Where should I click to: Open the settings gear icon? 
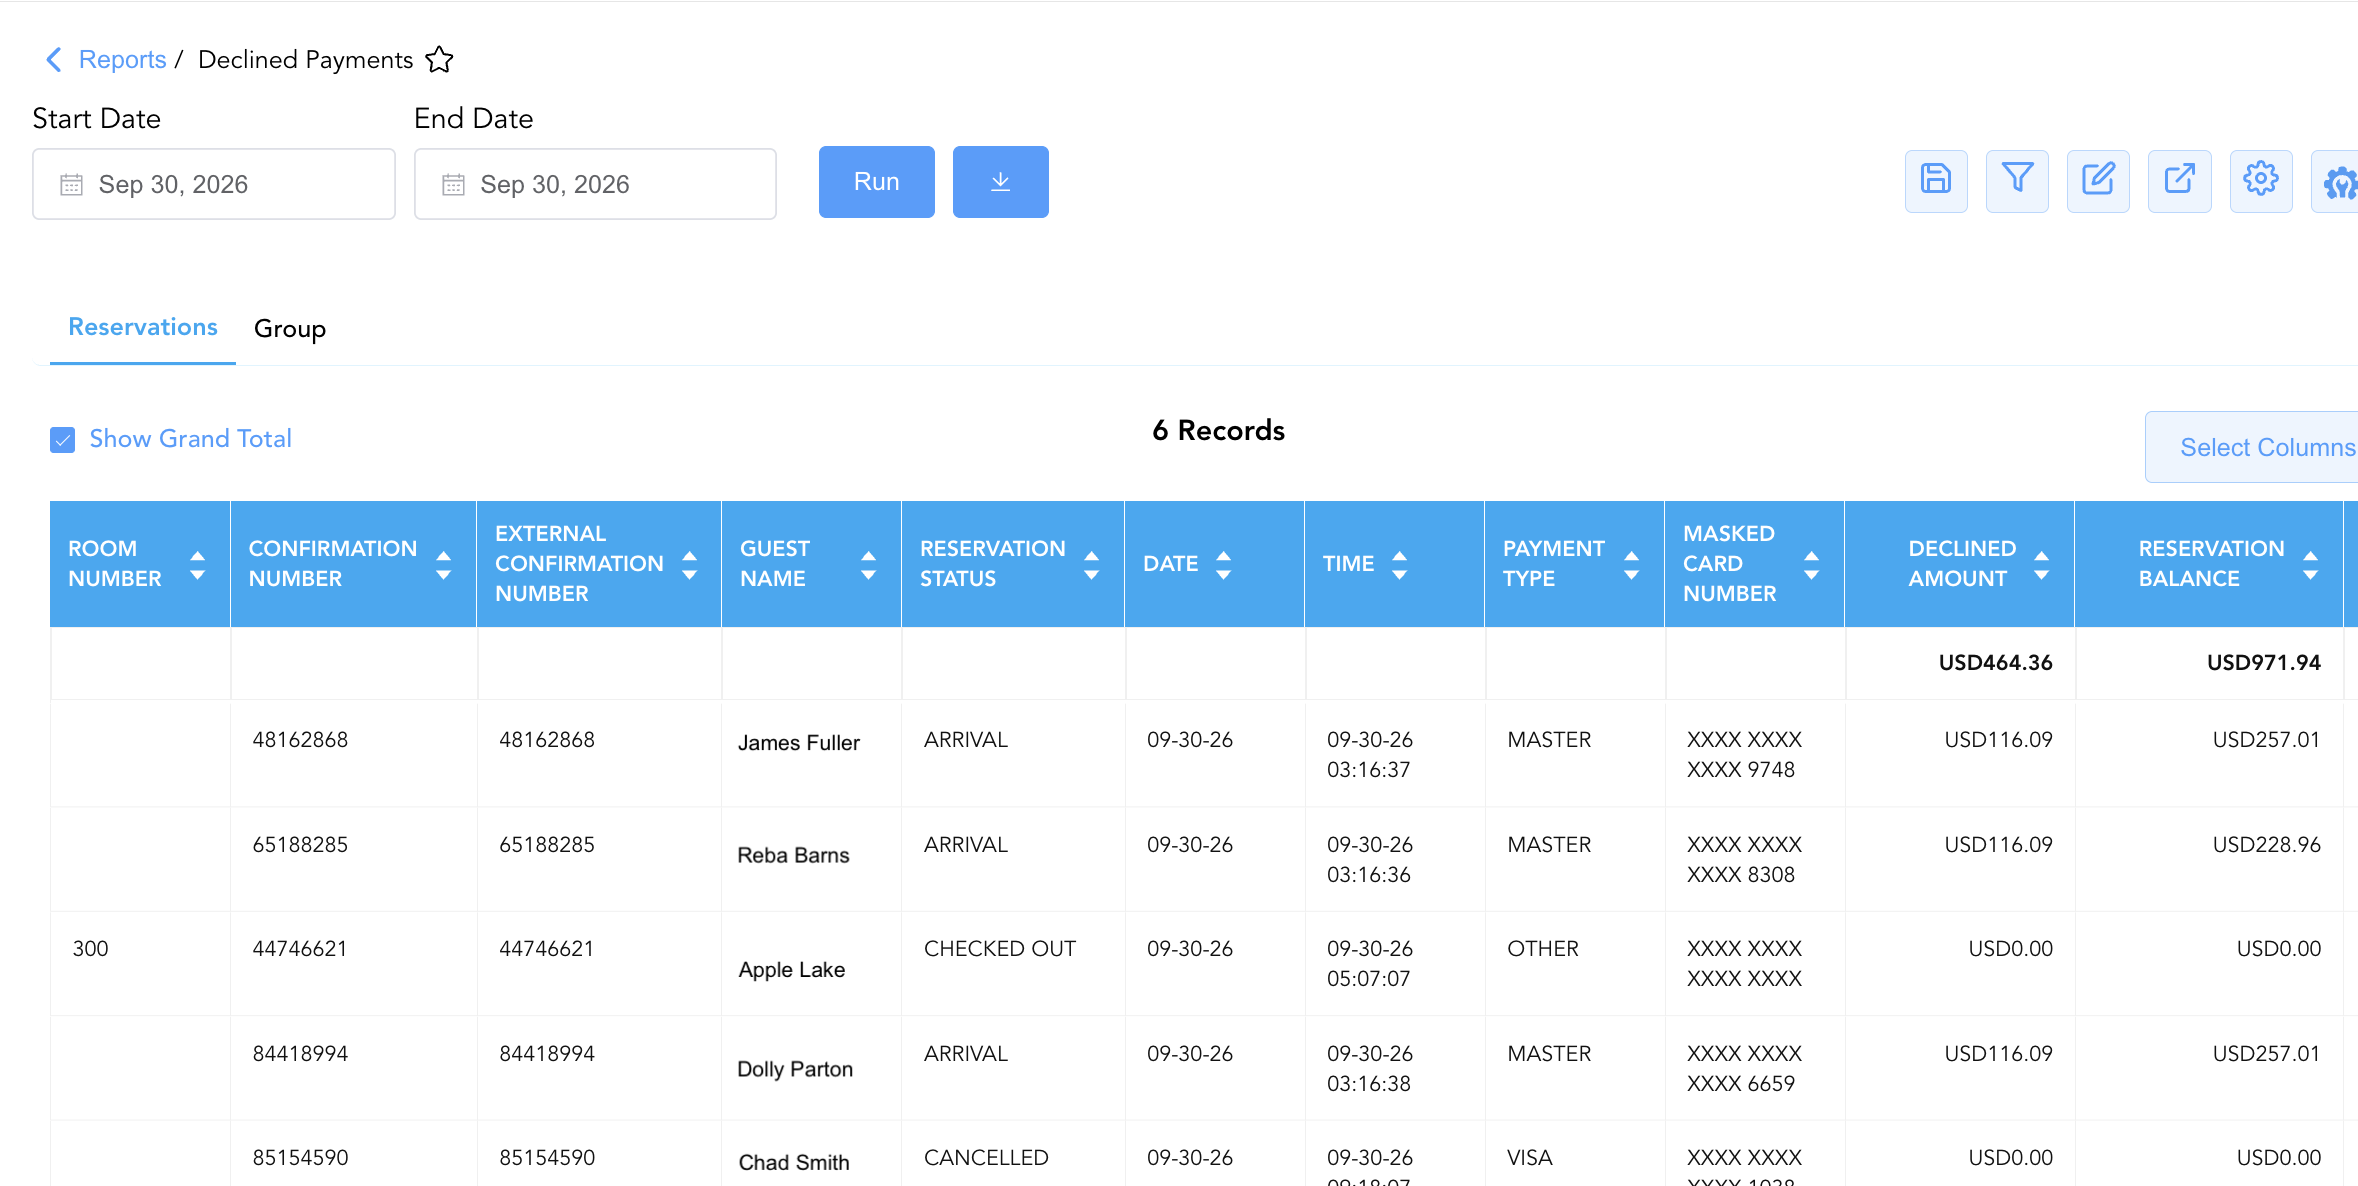pos(2260,181)
